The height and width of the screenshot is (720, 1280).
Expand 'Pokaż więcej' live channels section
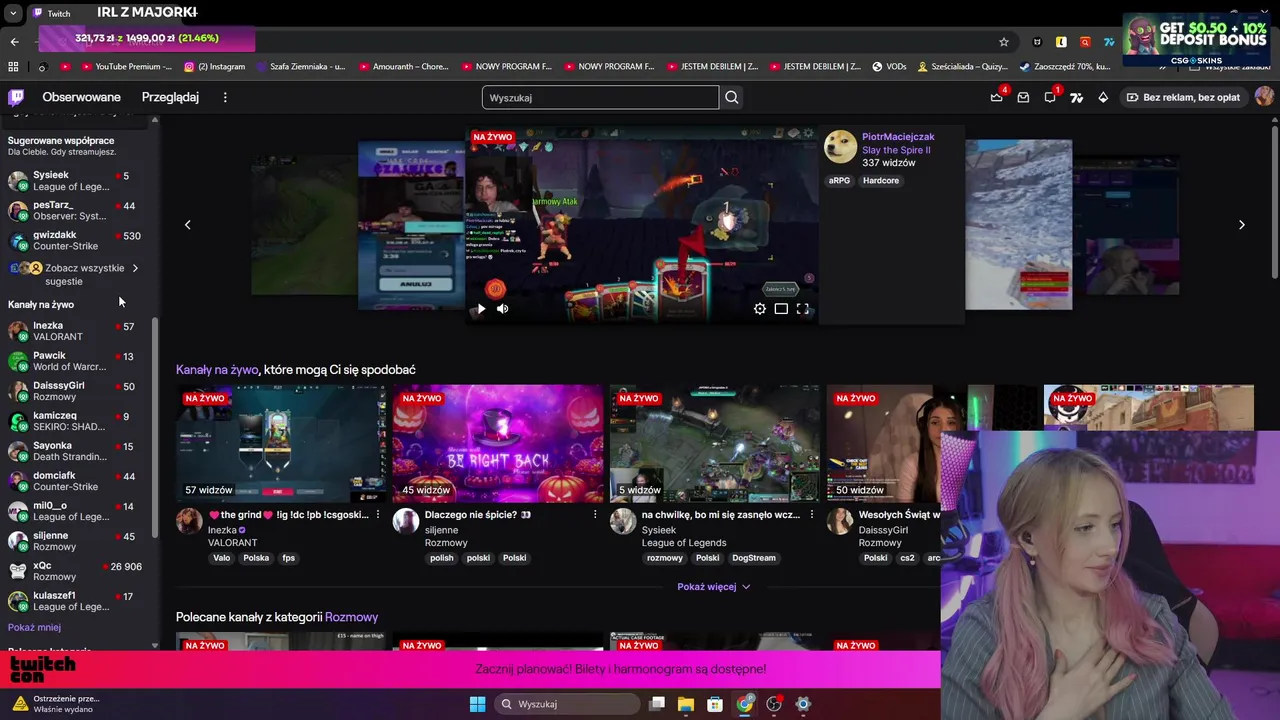pos(714,587)
